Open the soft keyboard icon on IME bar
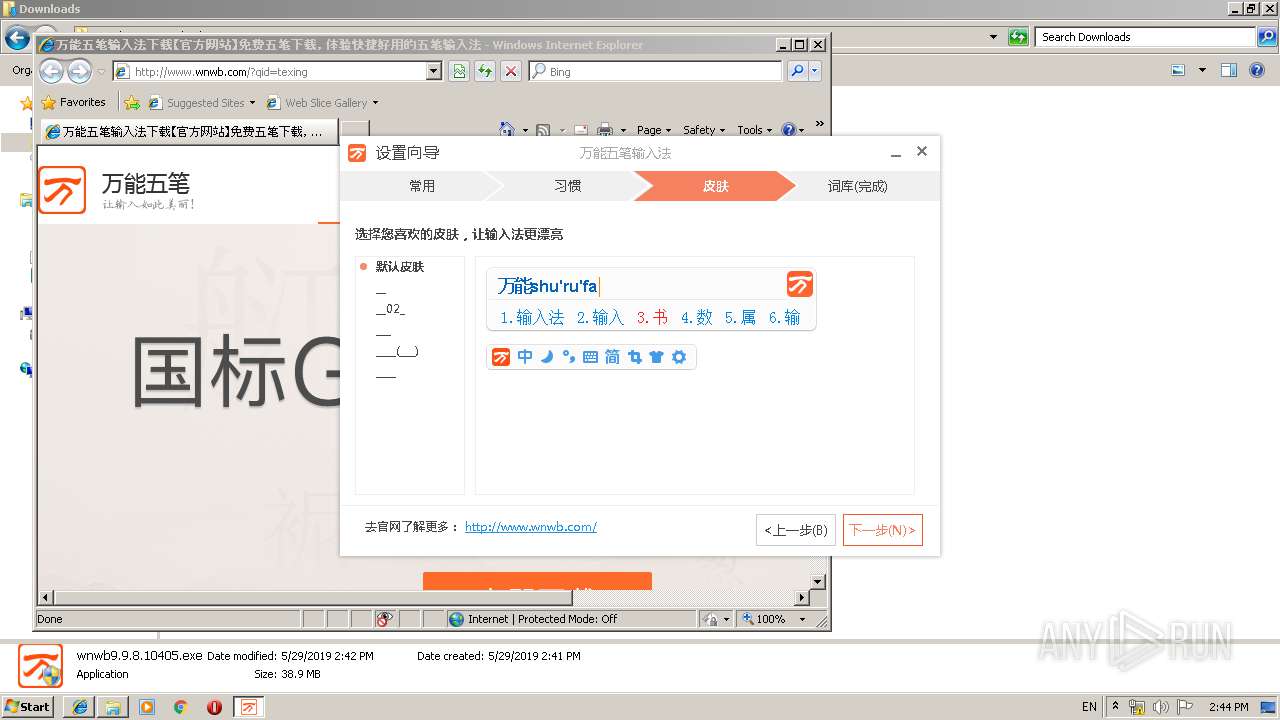The width and height of the screenshot is (1280, 720). (590, 357)
